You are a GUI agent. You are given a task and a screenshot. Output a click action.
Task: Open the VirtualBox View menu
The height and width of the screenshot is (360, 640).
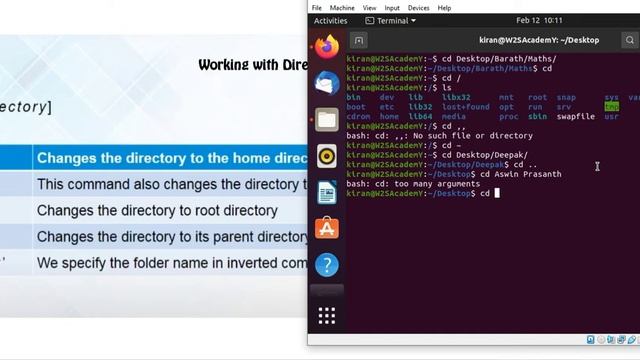(x=369, y=8)
